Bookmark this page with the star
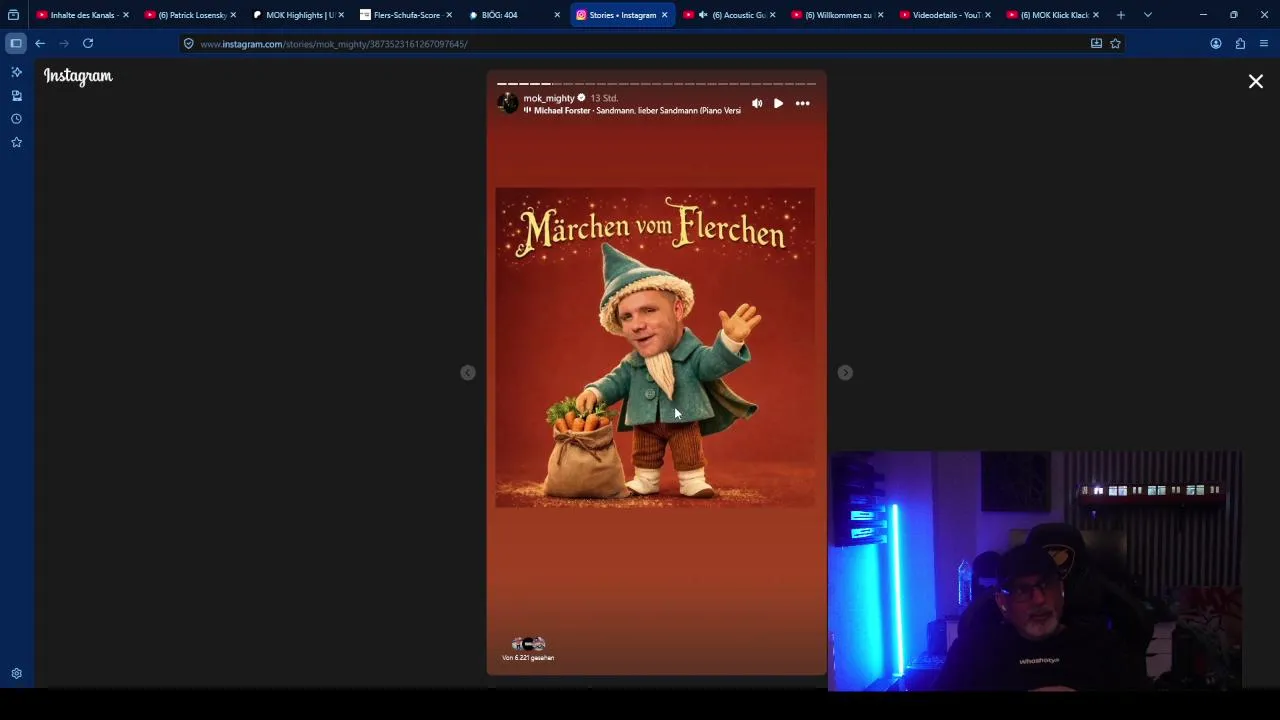This screenshot has height=720, width=1280. click(1115, 43)
